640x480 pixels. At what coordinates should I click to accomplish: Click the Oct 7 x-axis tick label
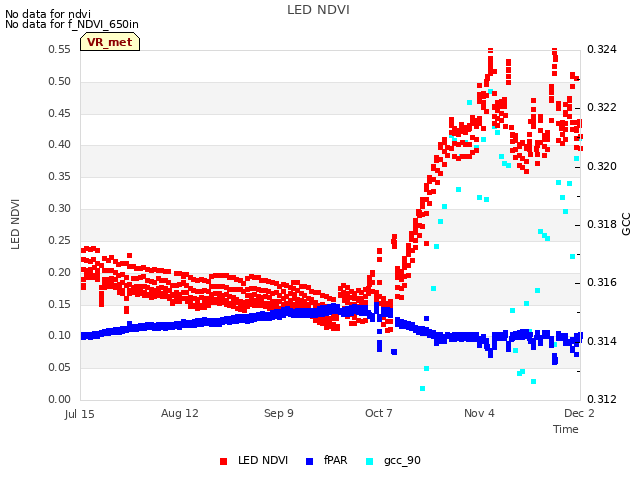click(x=379, y=413)
